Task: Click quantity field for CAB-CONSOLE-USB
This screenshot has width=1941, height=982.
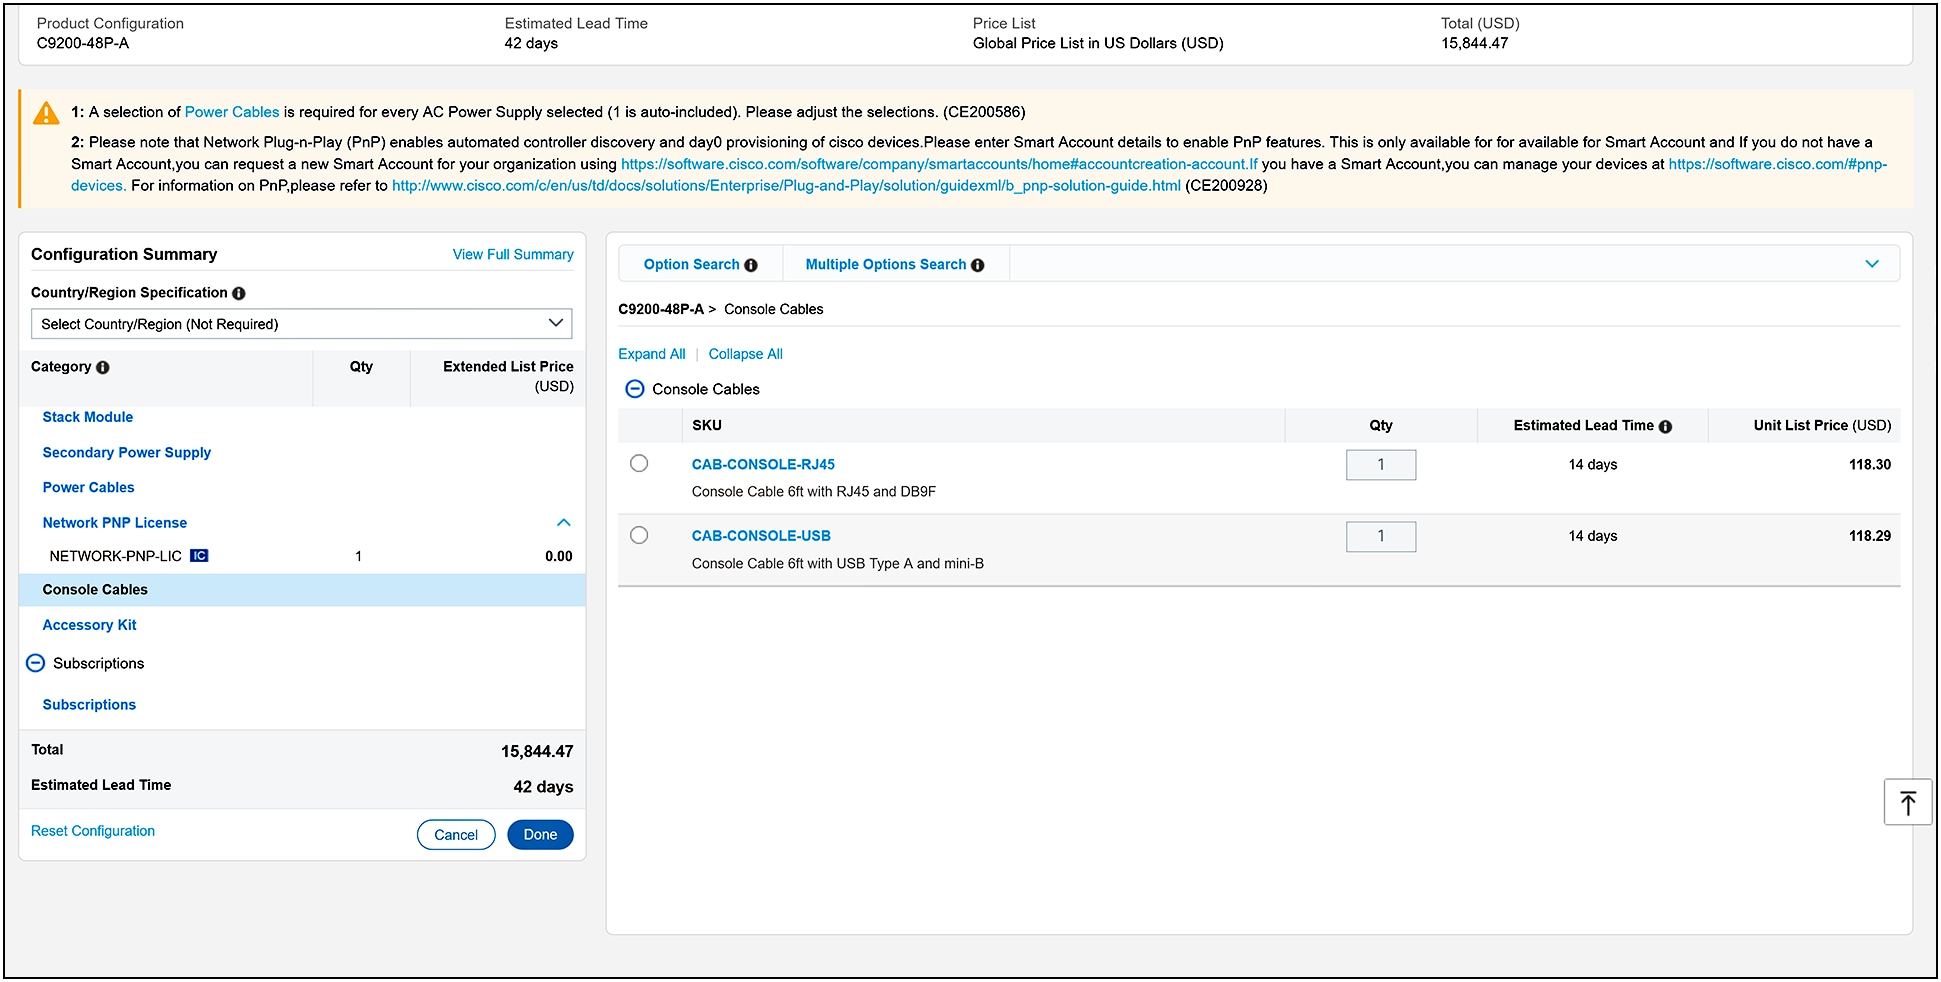Action: coord(1381,537)
